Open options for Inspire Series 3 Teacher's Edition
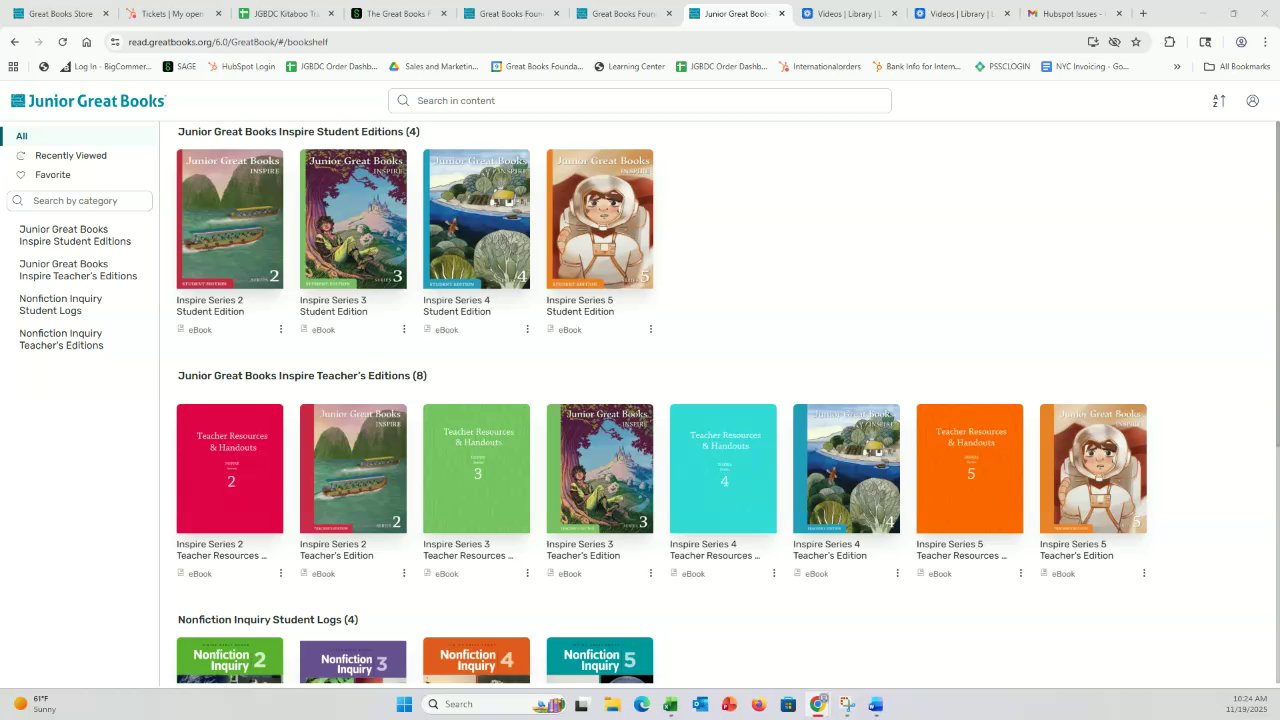The width and height of the screenshot is (1280, 720). (x=651, y=573)
